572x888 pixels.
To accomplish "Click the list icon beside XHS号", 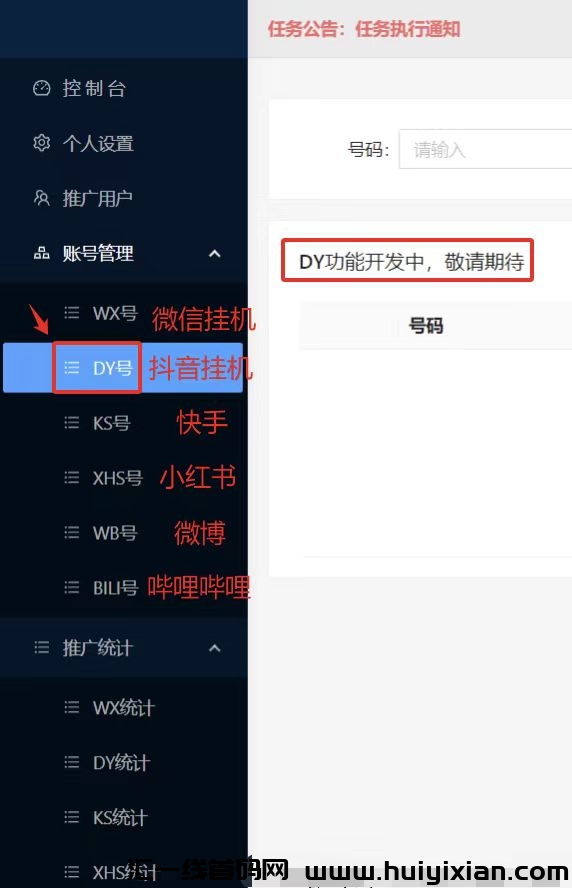I will pyautogui.click(x=71, y=477).
